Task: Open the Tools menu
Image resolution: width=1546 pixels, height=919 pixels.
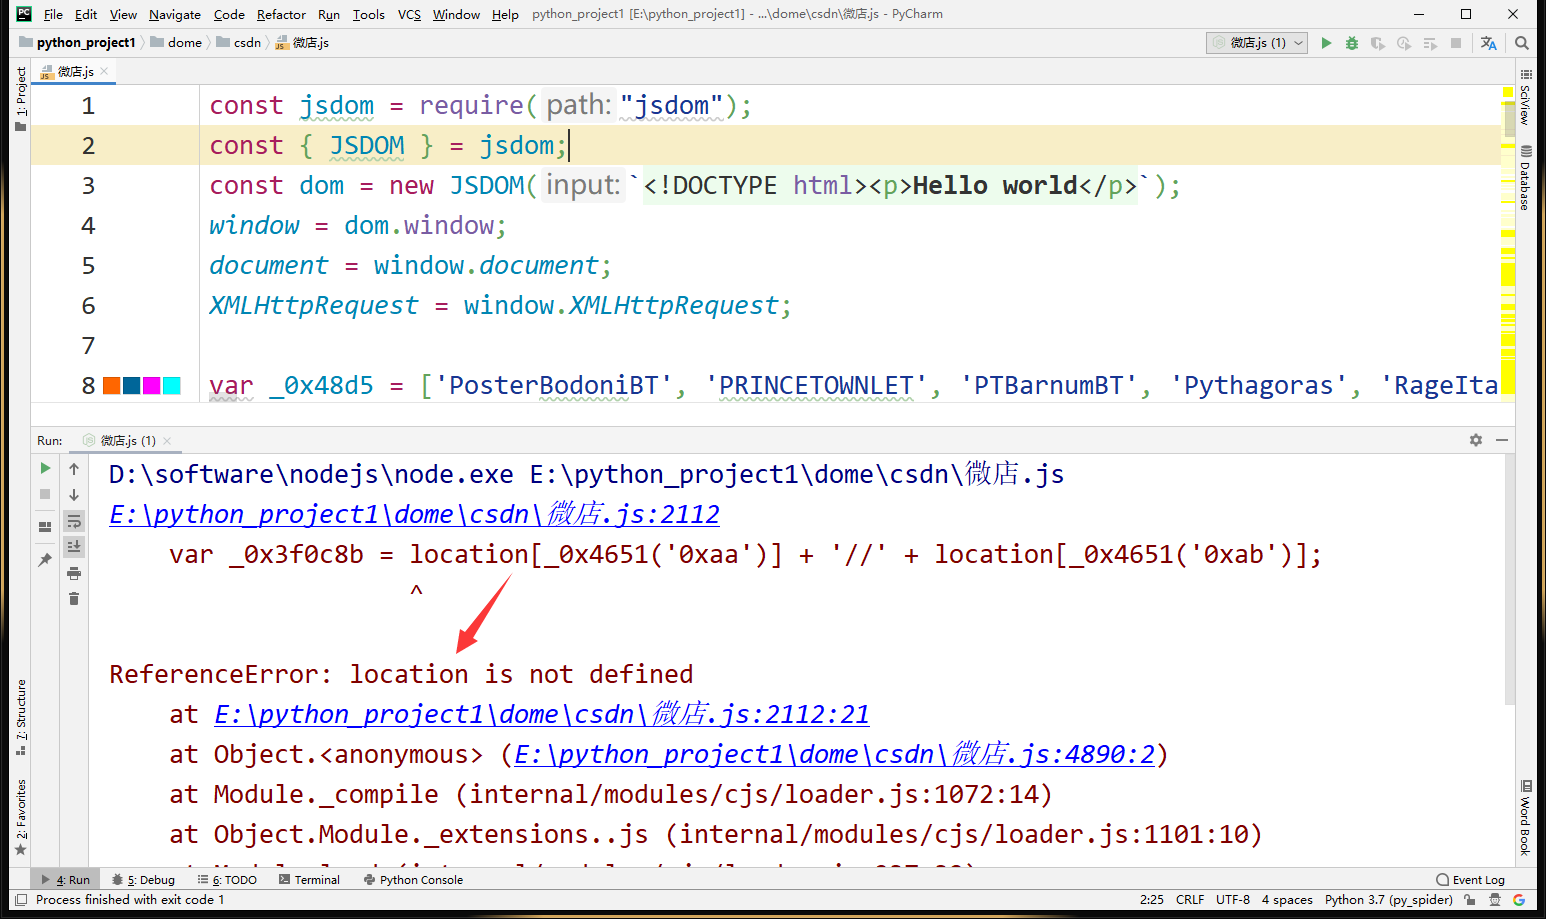Action: tap(369, 14)
